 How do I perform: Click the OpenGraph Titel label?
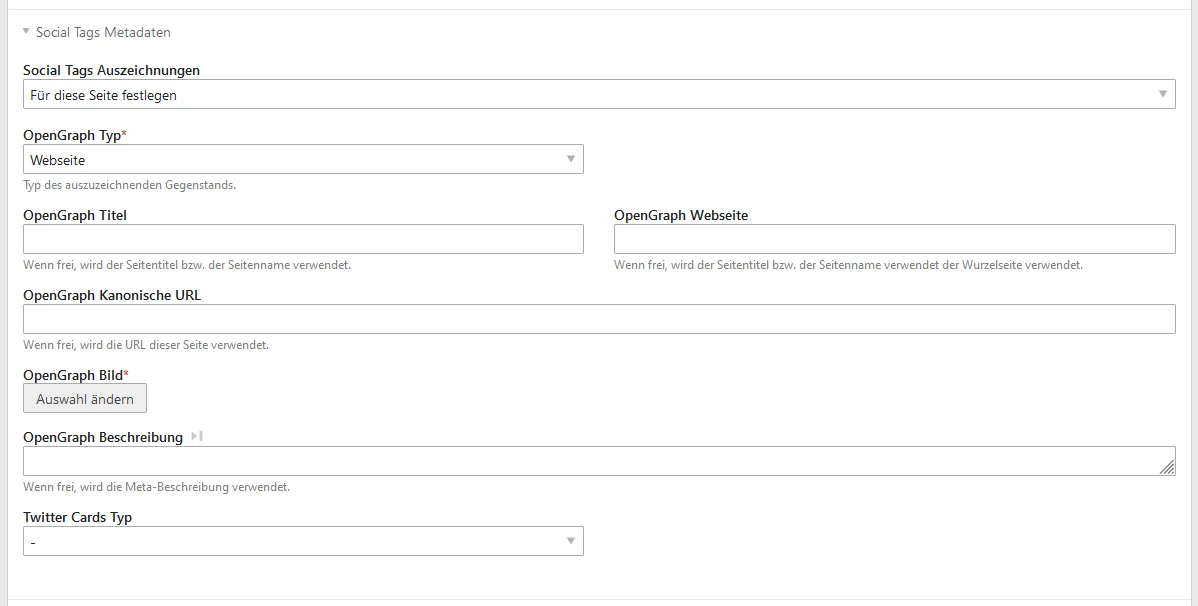coord(75,215)
